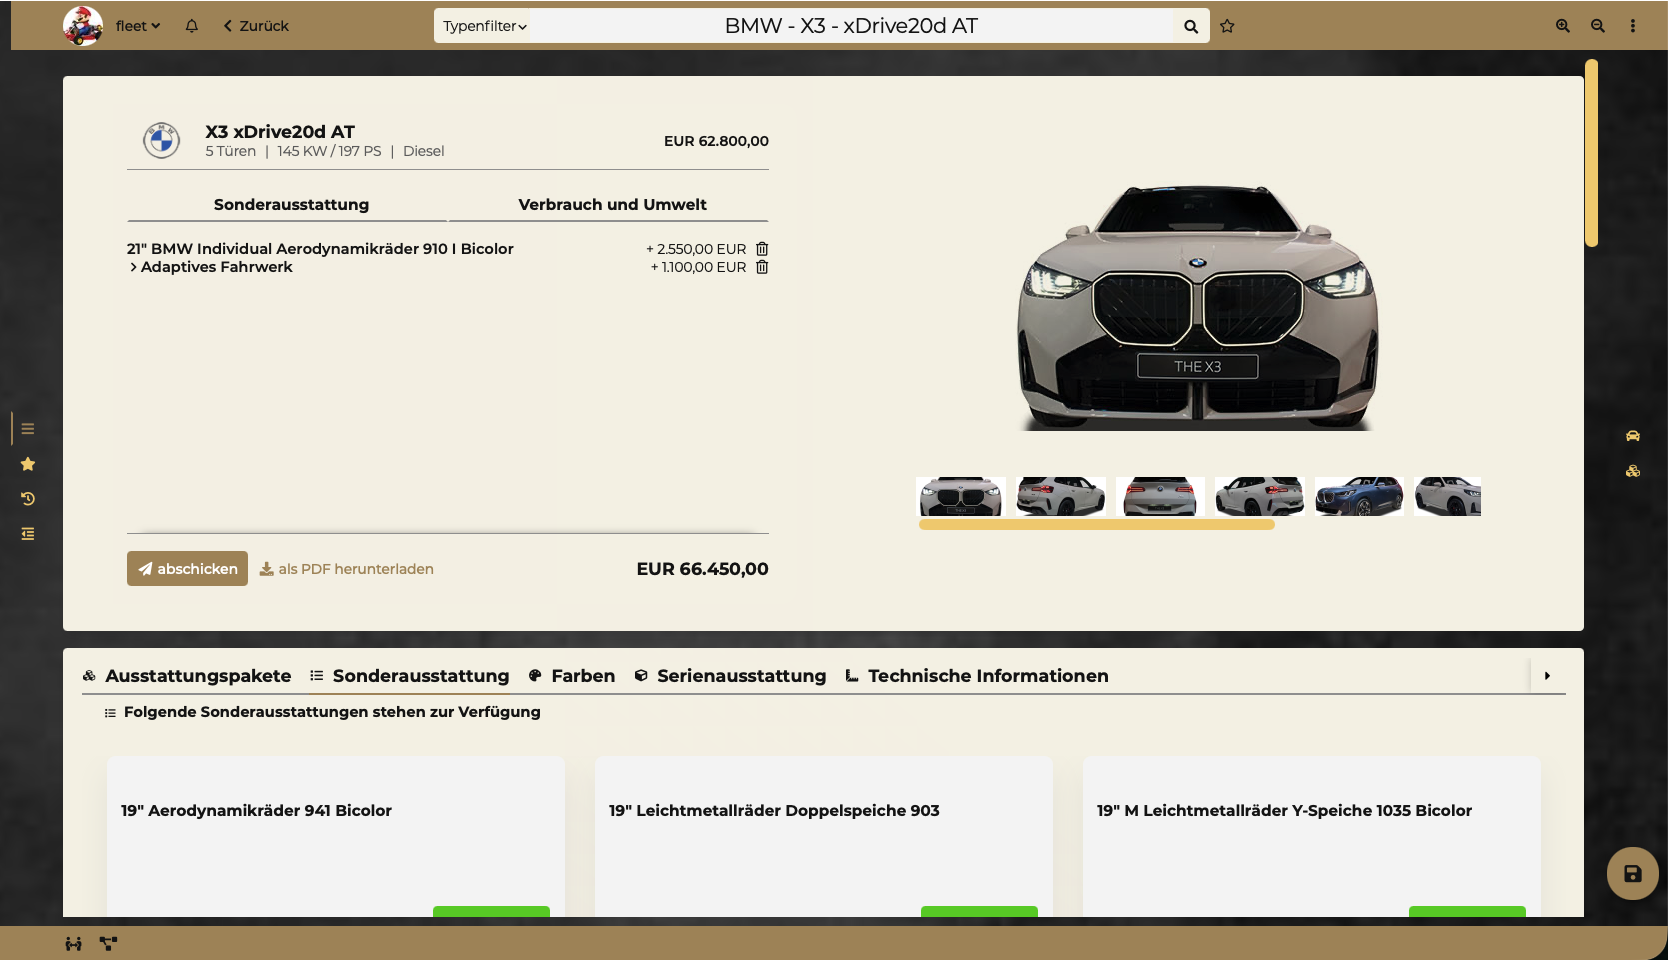Image resolution: width=1668 pixels, height=960 pixels.
Task: Select 19" Aerodynamikräder 941 Bicolor card
Action: point(336,837)
